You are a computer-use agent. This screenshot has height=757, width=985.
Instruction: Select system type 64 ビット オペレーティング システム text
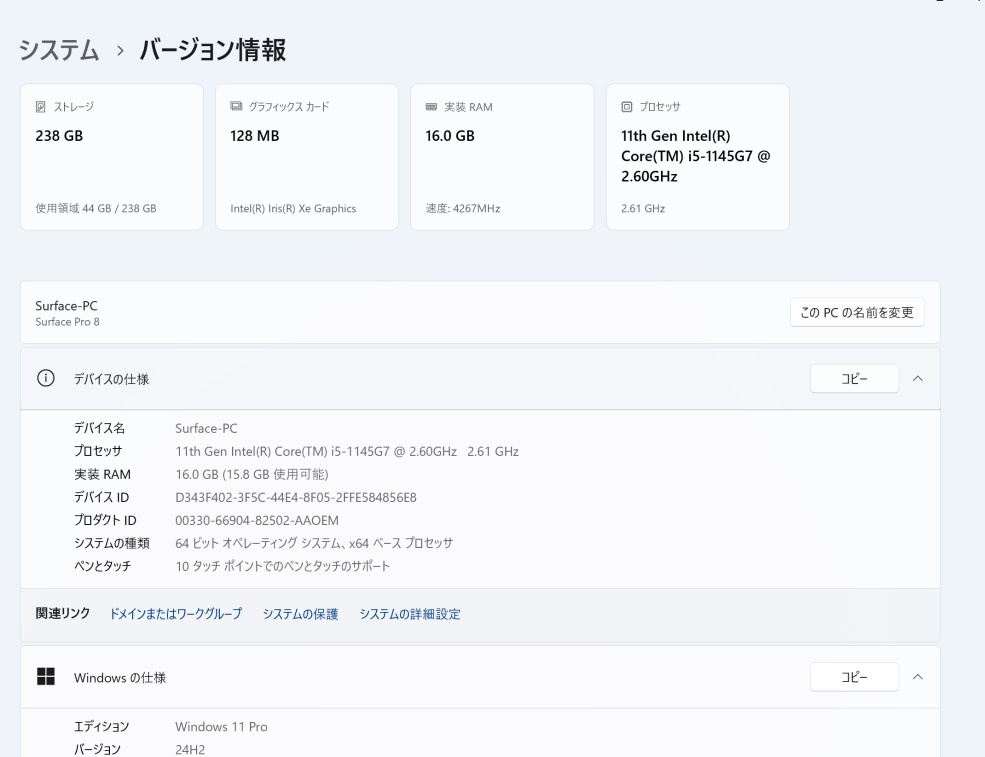click(314, 543)
